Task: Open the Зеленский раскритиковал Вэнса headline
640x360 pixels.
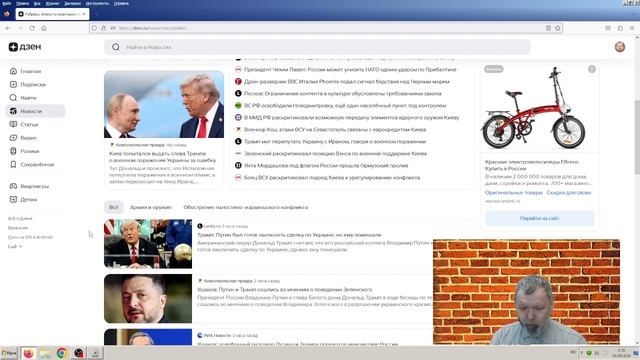Action: pos(335,154)
